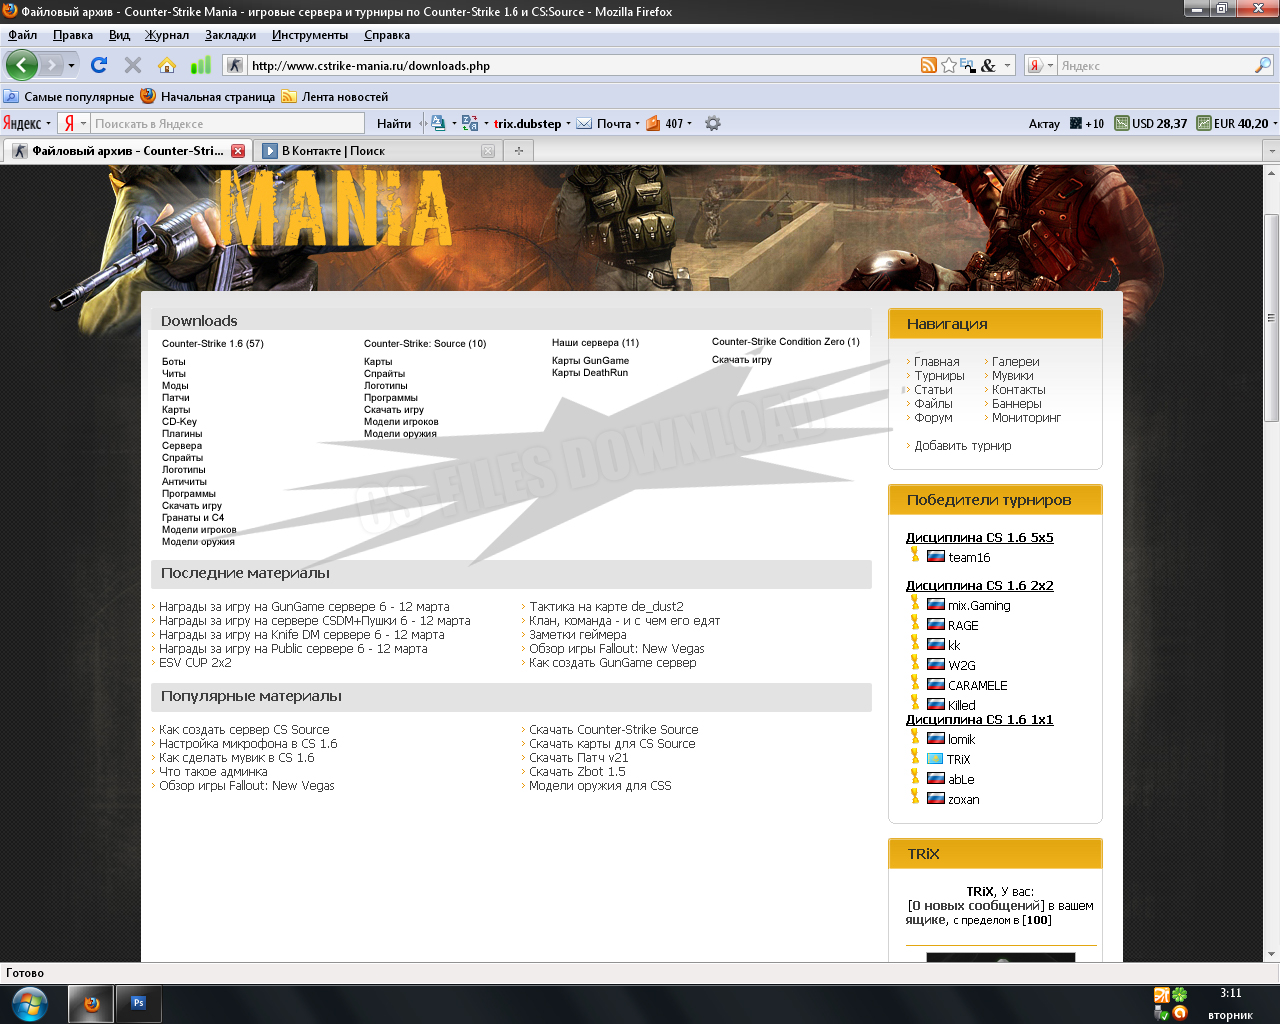Click the Forward navigation arrow
1280x1024 pixels.
click(51, 65)
